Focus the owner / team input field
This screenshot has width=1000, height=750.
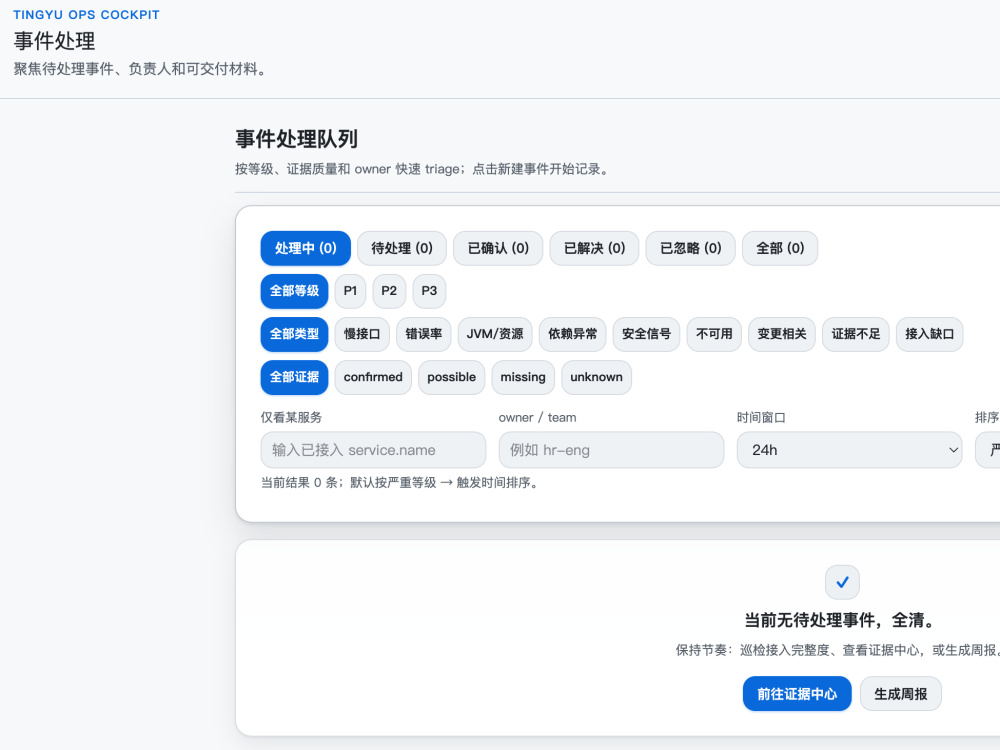612,450
